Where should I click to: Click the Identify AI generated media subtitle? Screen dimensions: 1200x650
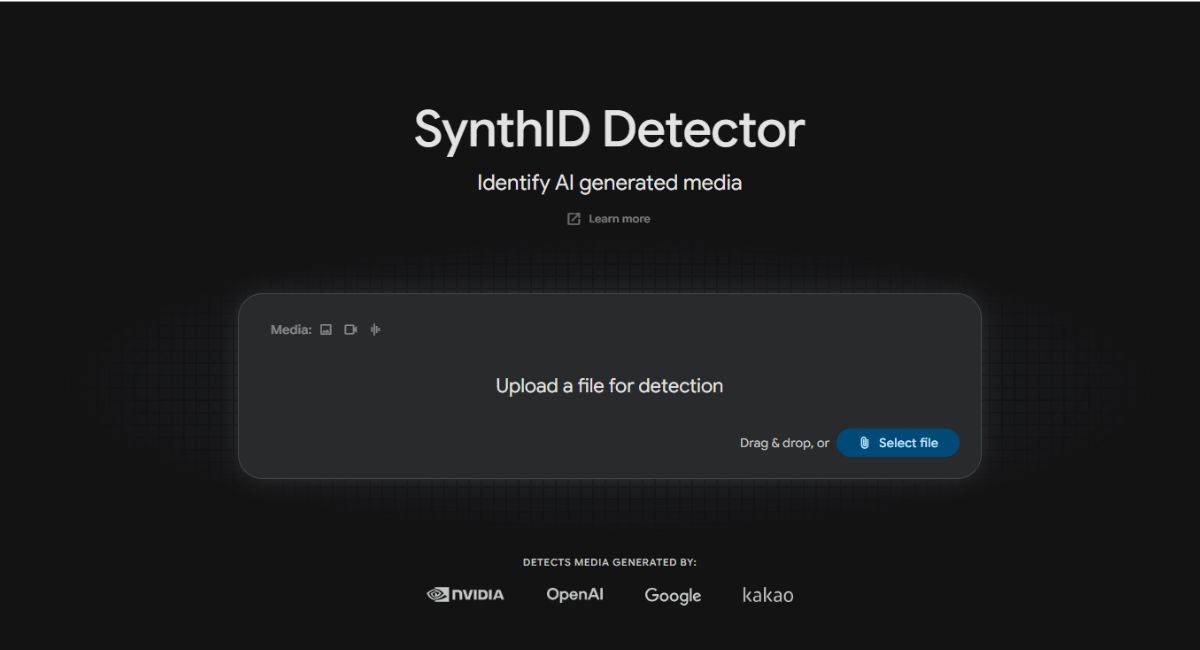609,183
